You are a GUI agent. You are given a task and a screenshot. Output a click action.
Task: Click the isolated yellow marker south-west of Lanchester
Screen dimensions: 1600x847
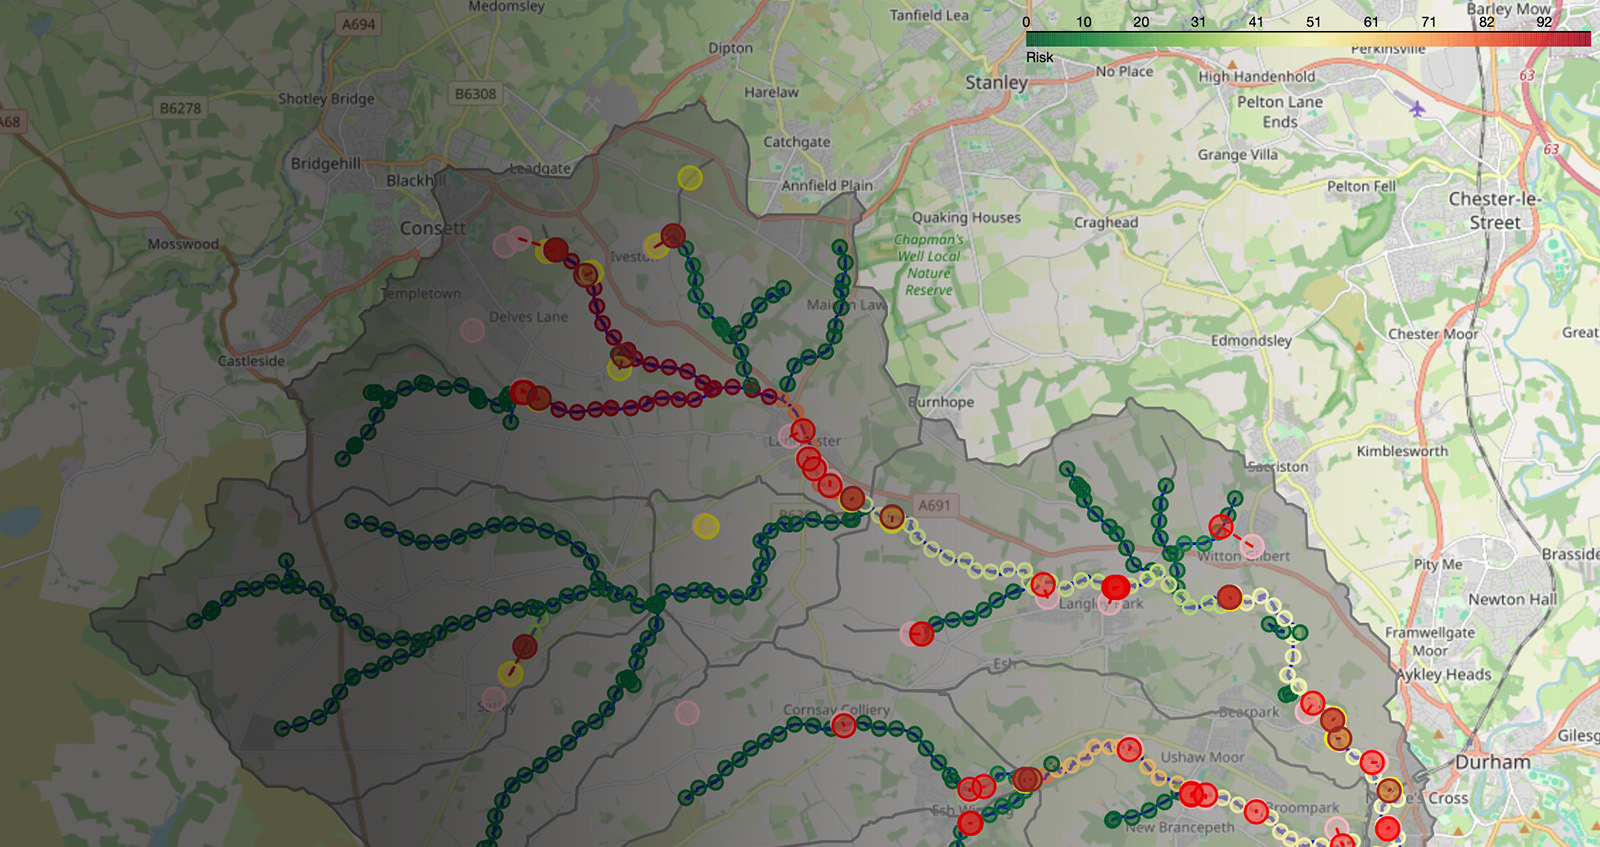(x=706, y=526)
